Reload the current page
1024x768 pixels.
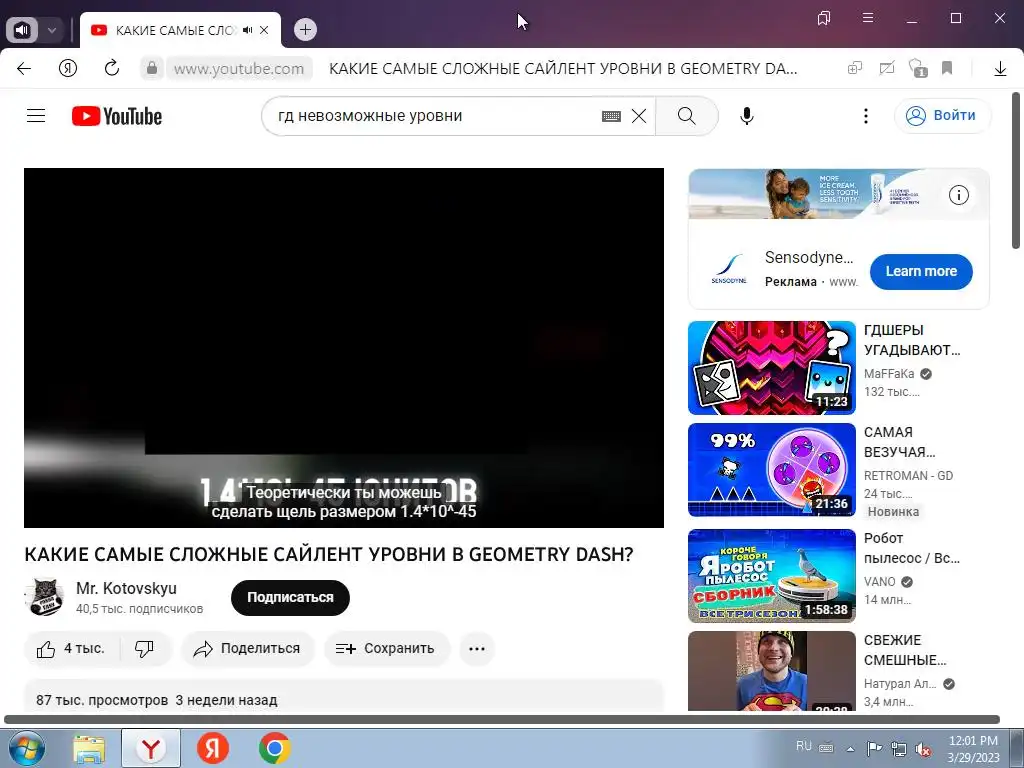[112, 68]
